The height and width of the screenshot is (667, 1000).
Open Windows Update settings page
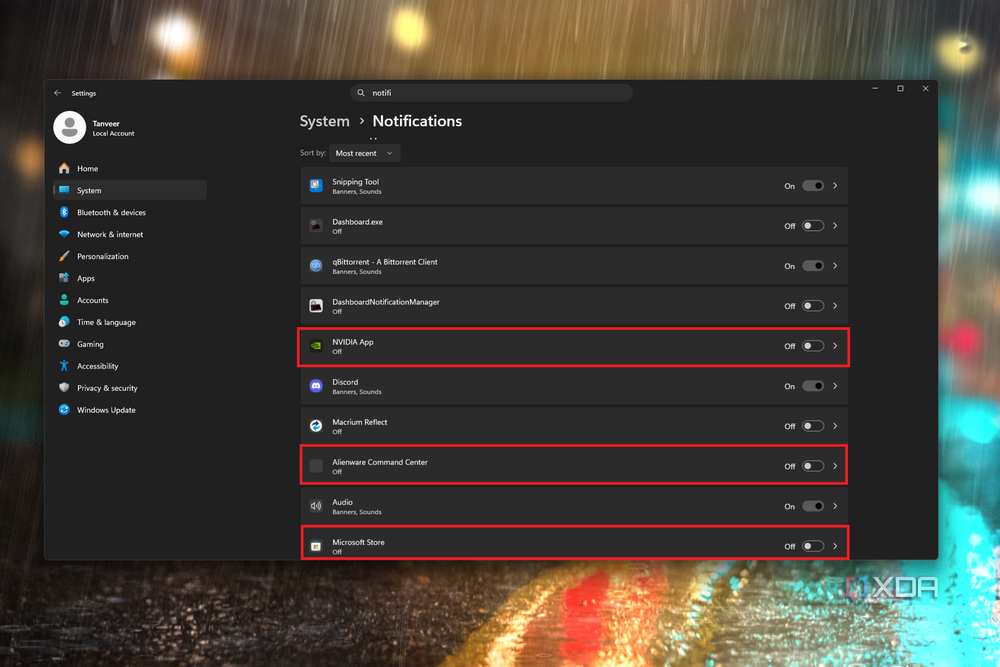tap(130, 410)
